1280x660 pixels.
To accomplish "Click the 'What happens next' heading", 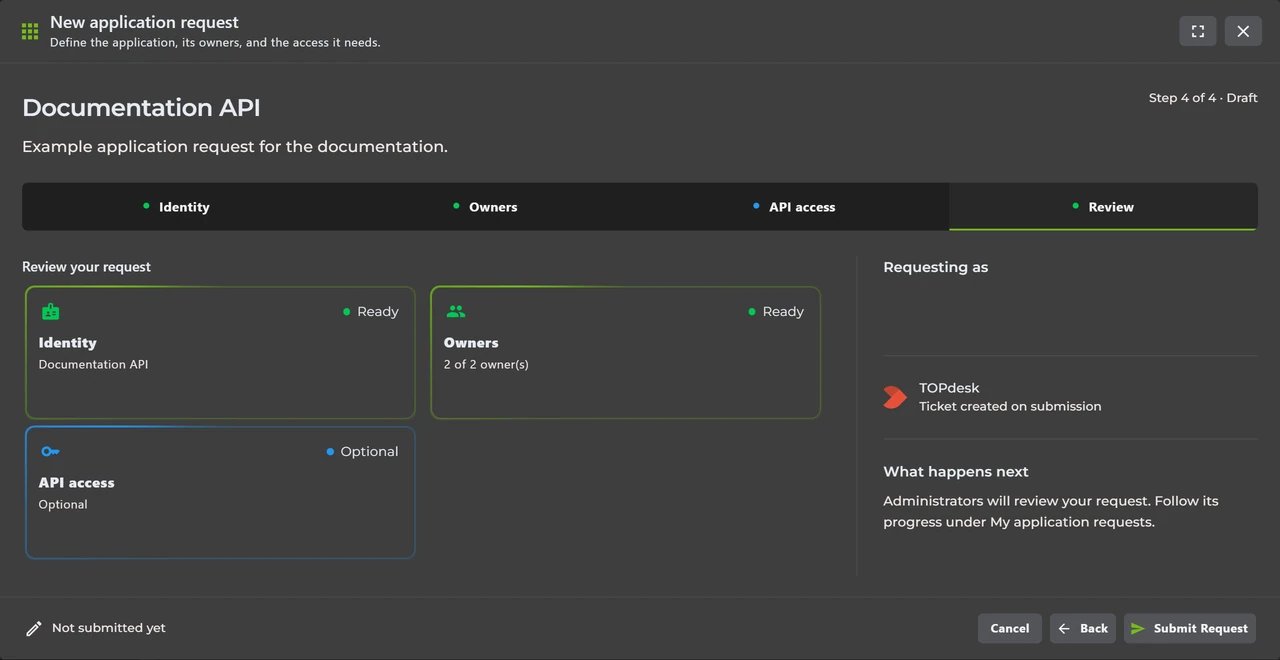I will pyautogui.click(x=956, y=472).
